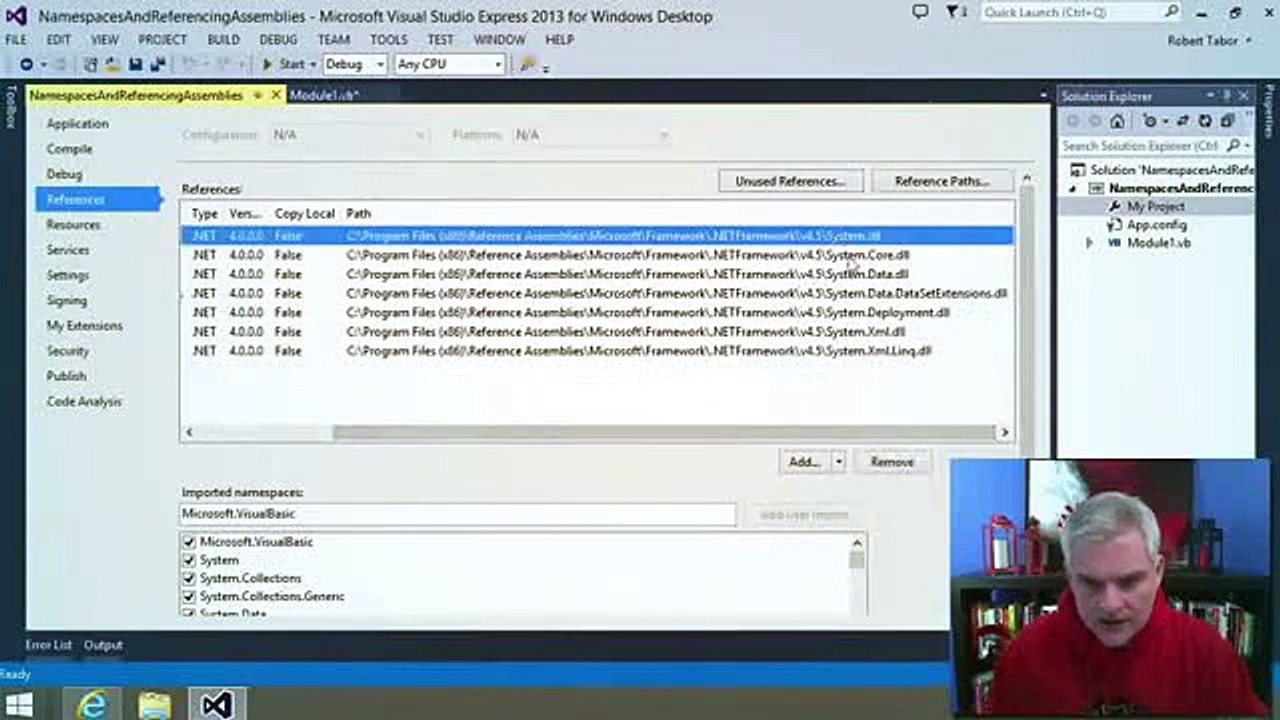Close the NamespacesAndReferencingAssemblies tab
The image size is (1280, 720).
click(276, 95)
